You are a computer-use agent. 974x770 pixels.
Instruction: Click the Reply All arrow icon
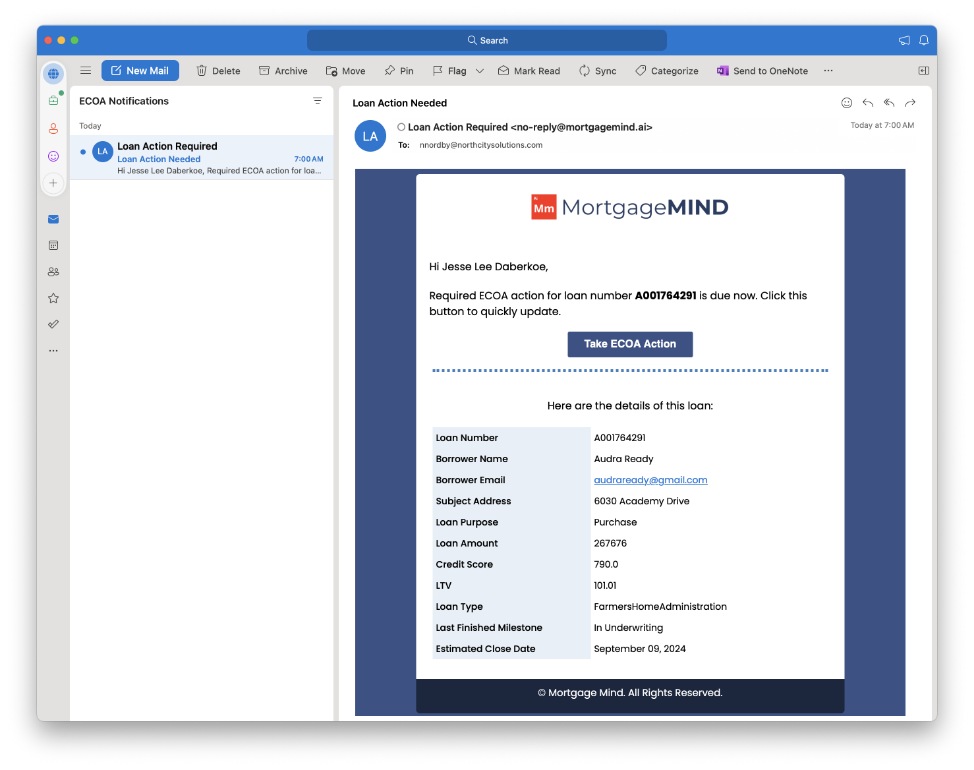889,103
